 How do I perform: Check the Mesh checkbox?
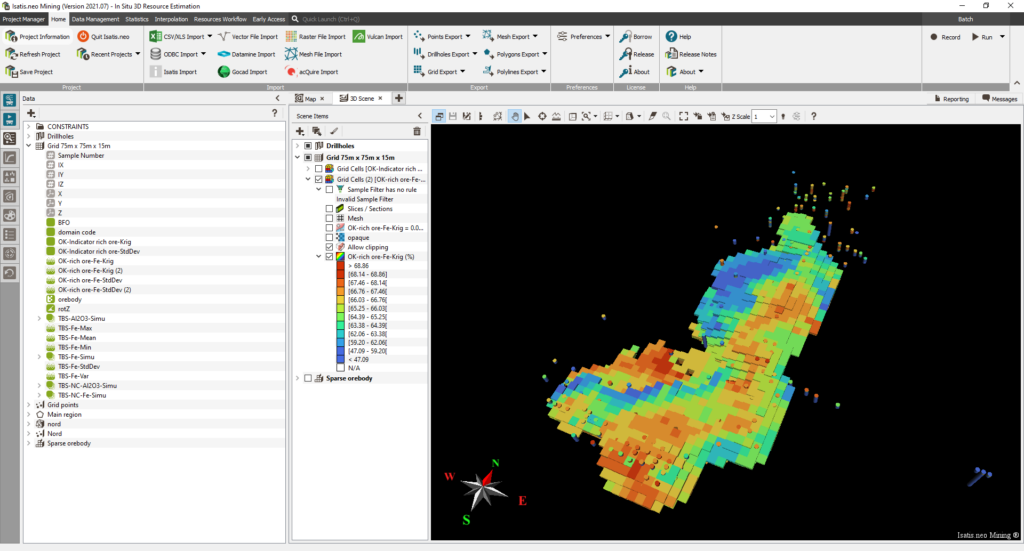click(329, 218)
